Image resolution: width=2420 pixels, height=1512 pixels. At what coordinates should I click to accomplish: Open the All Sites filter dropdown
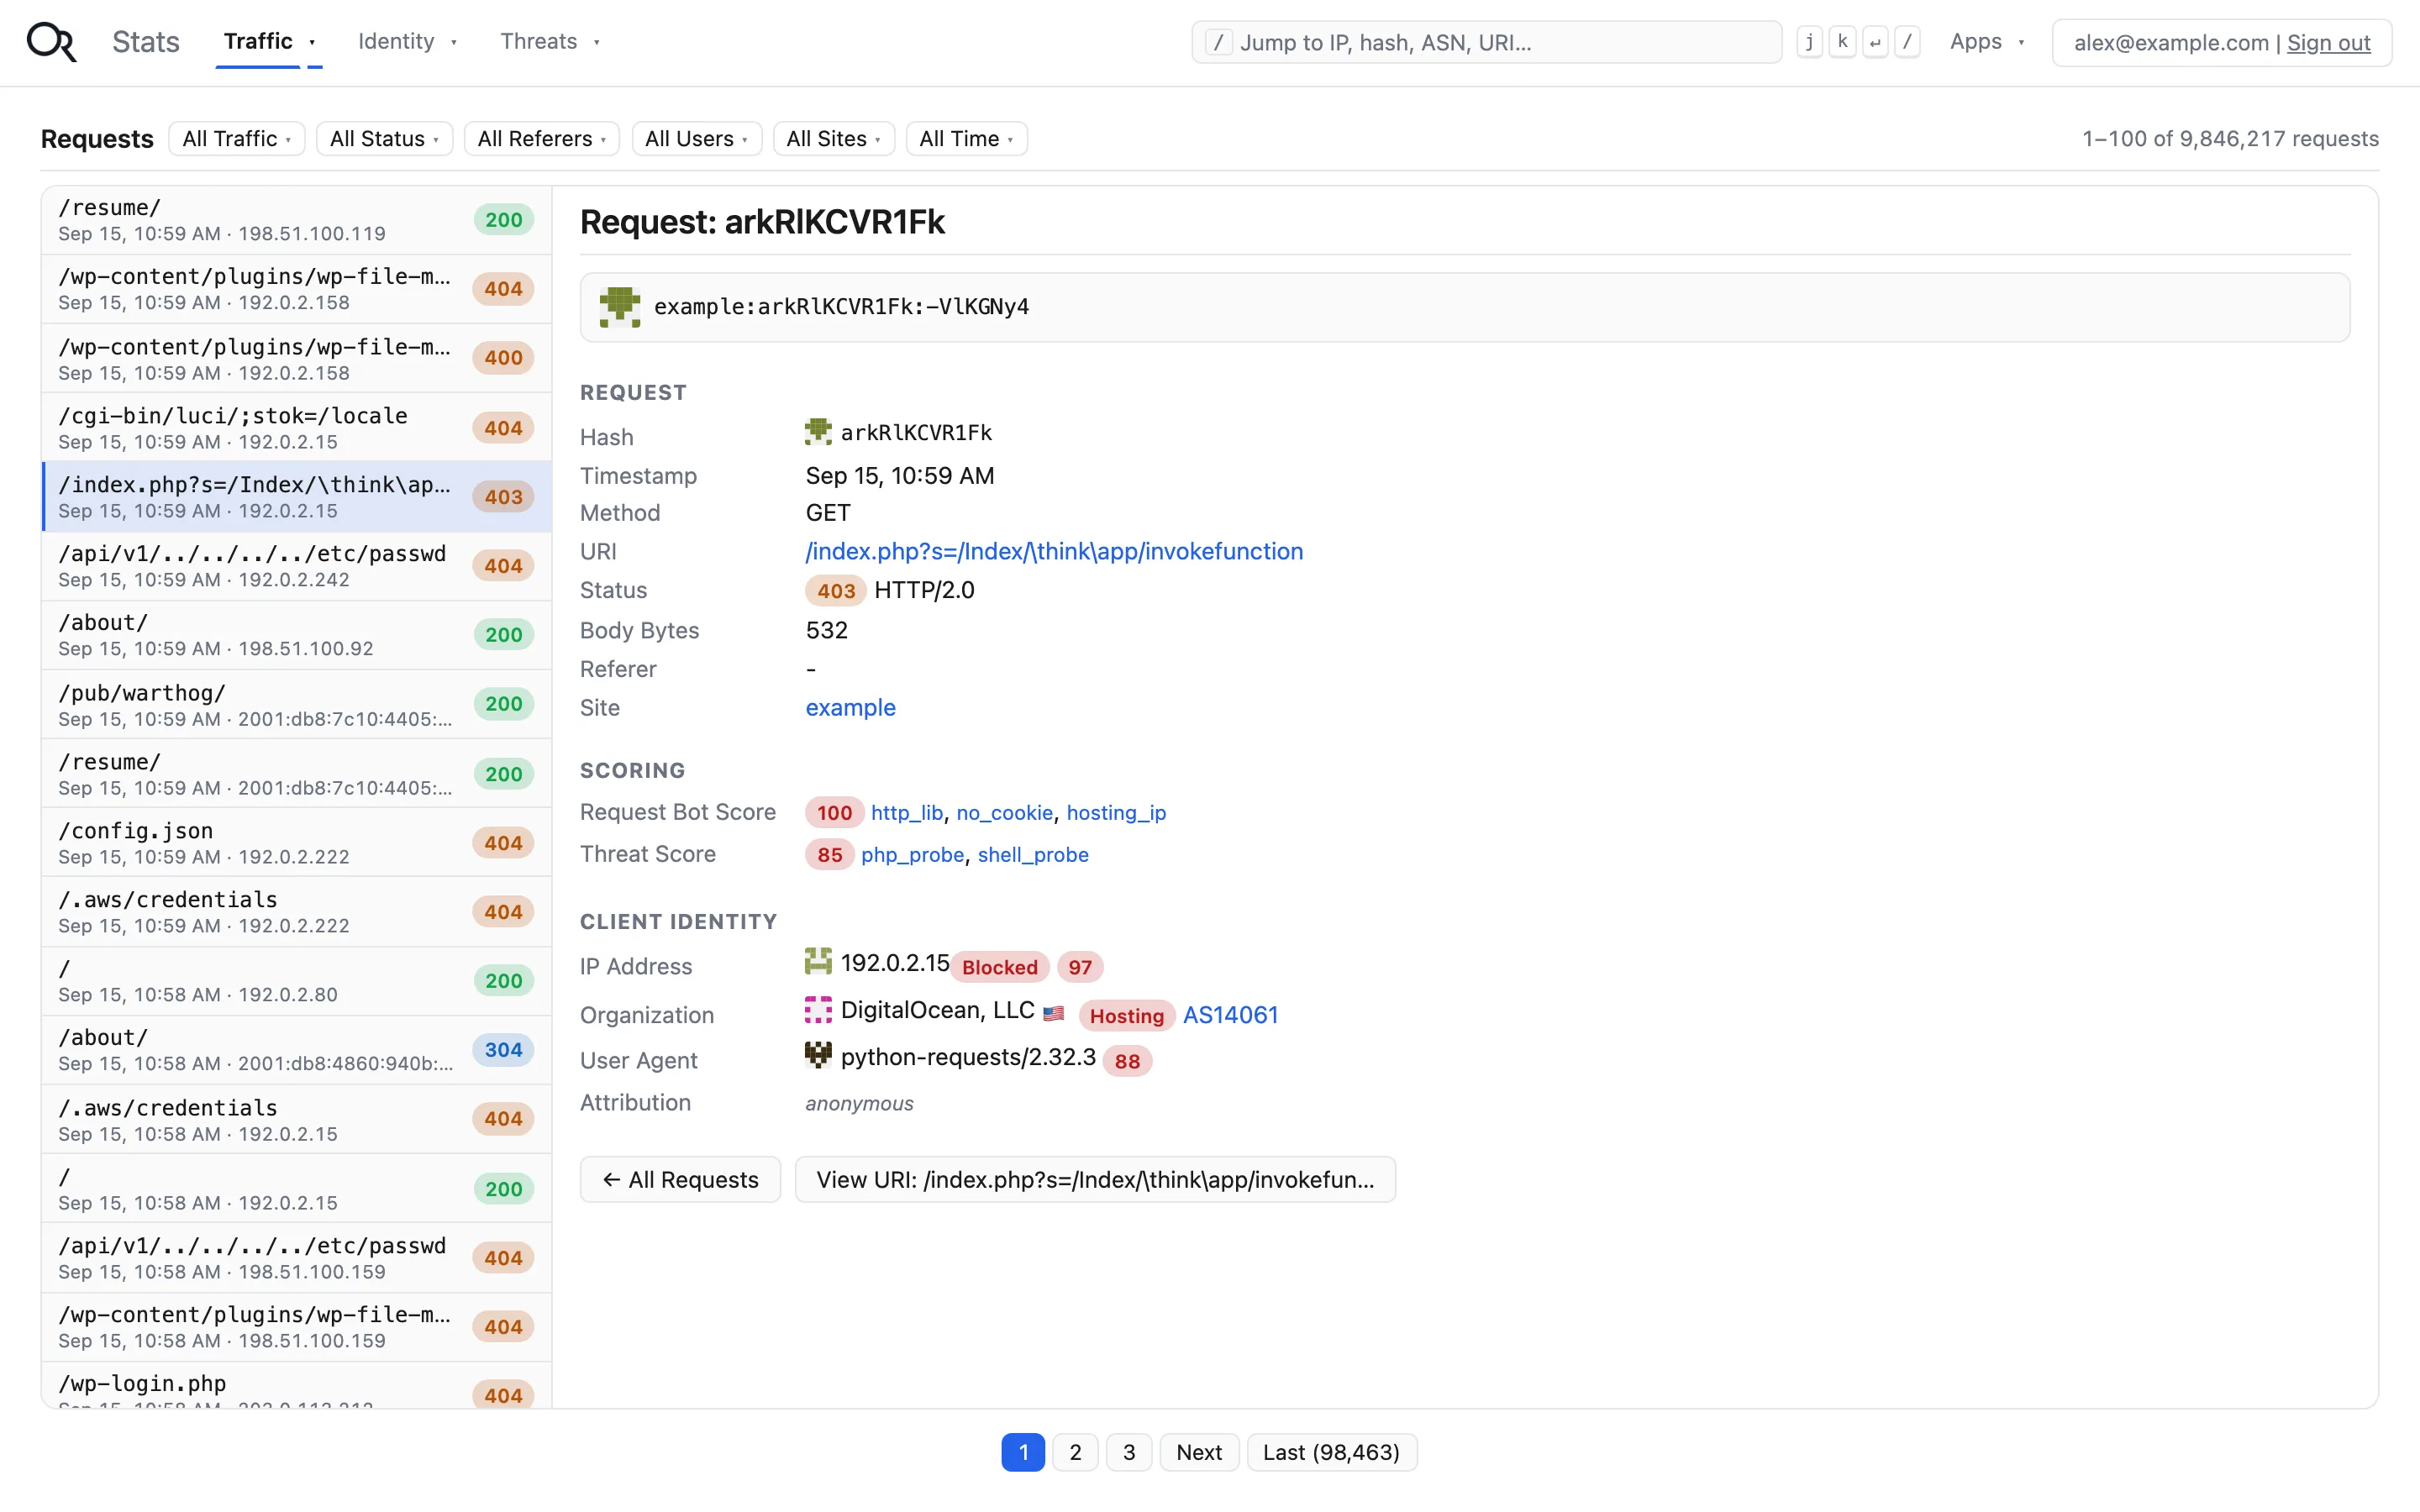click(x=833, y=139)
